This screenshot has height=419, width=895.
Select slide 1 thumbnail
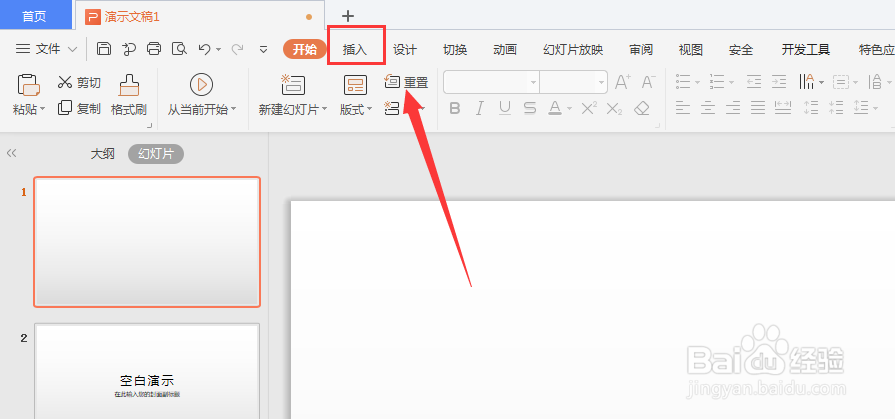click(x=147, y=242)
